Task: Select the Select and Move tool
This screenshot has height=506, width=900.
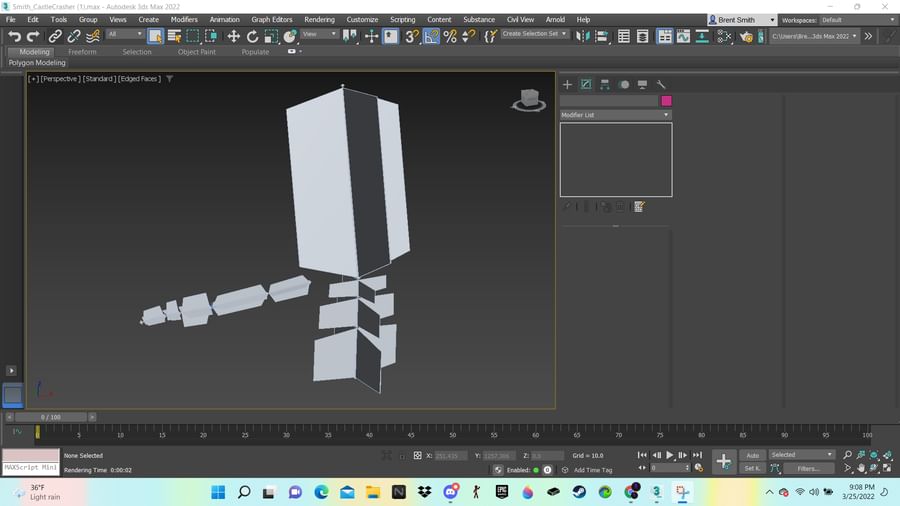Action: pos(233,36)
